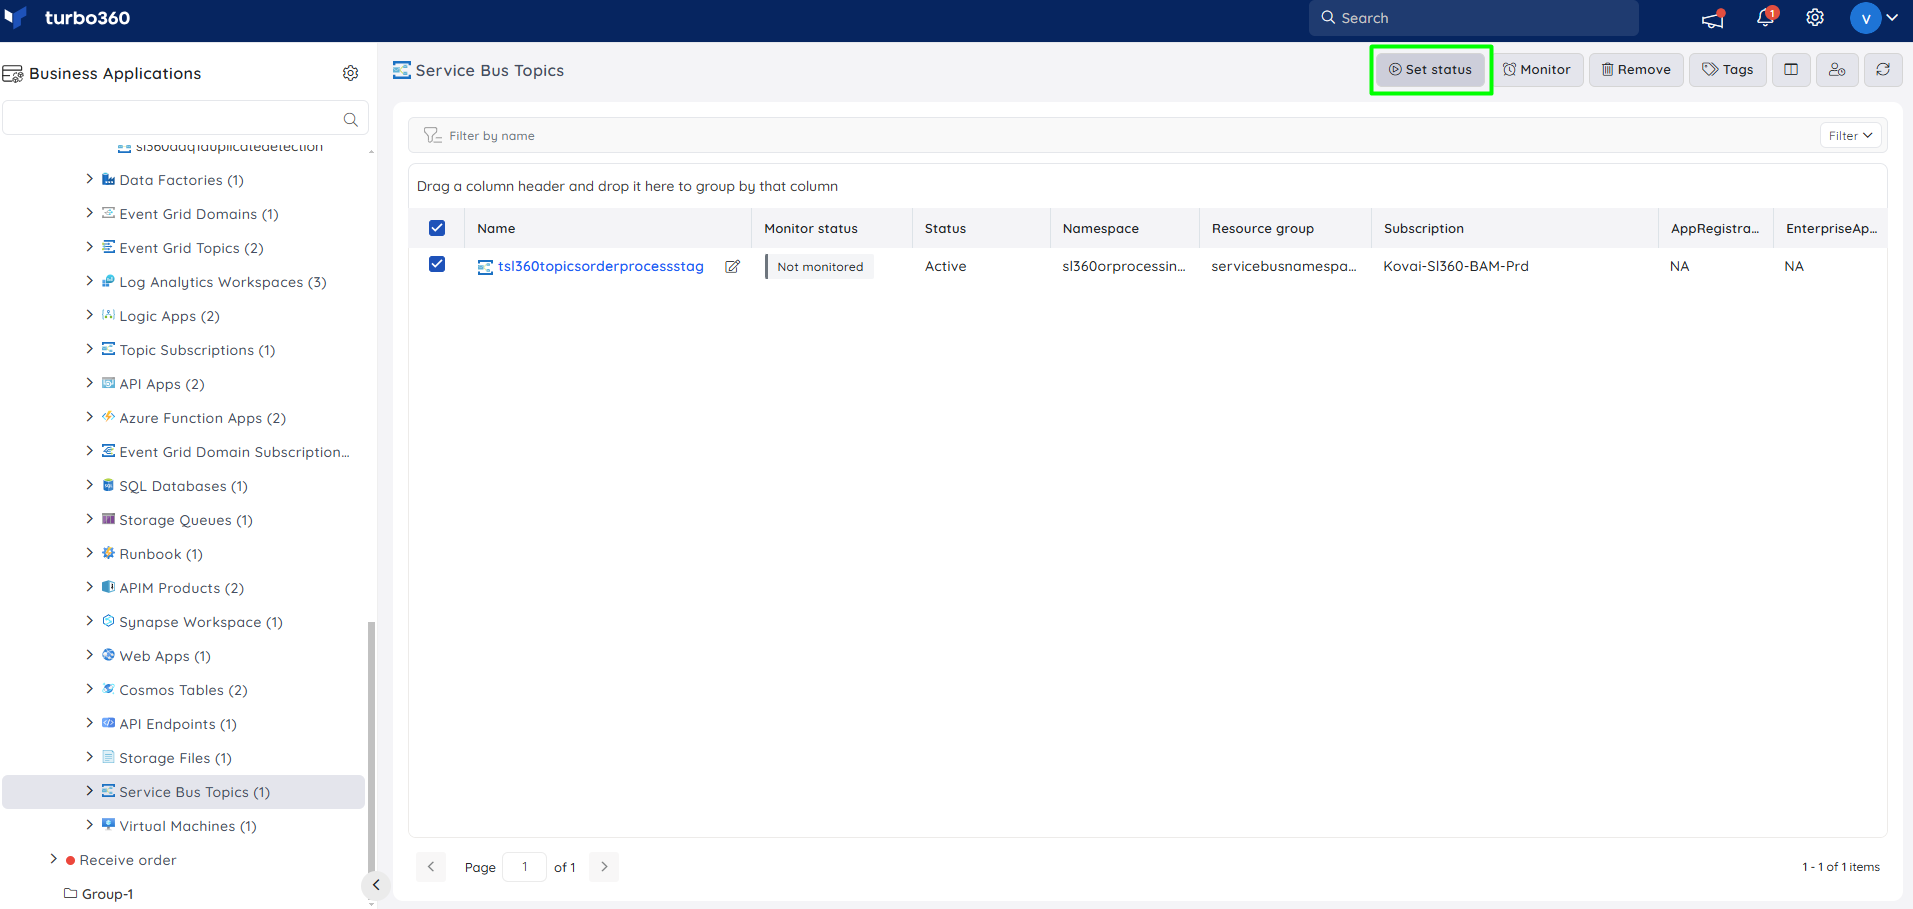Click the Synapse Workspace icon
The width and height of the screenshot is (1913, 909).
click(108, 622)
